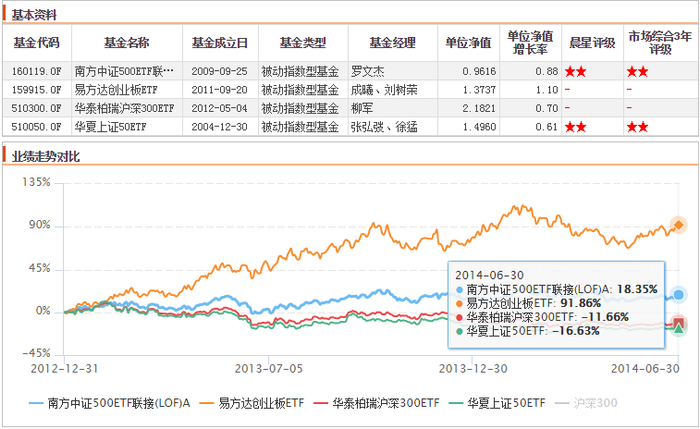This screenshot has width=700, height=429.
Task: Click the green triangle marker at chart end
Action: point(679,329)
